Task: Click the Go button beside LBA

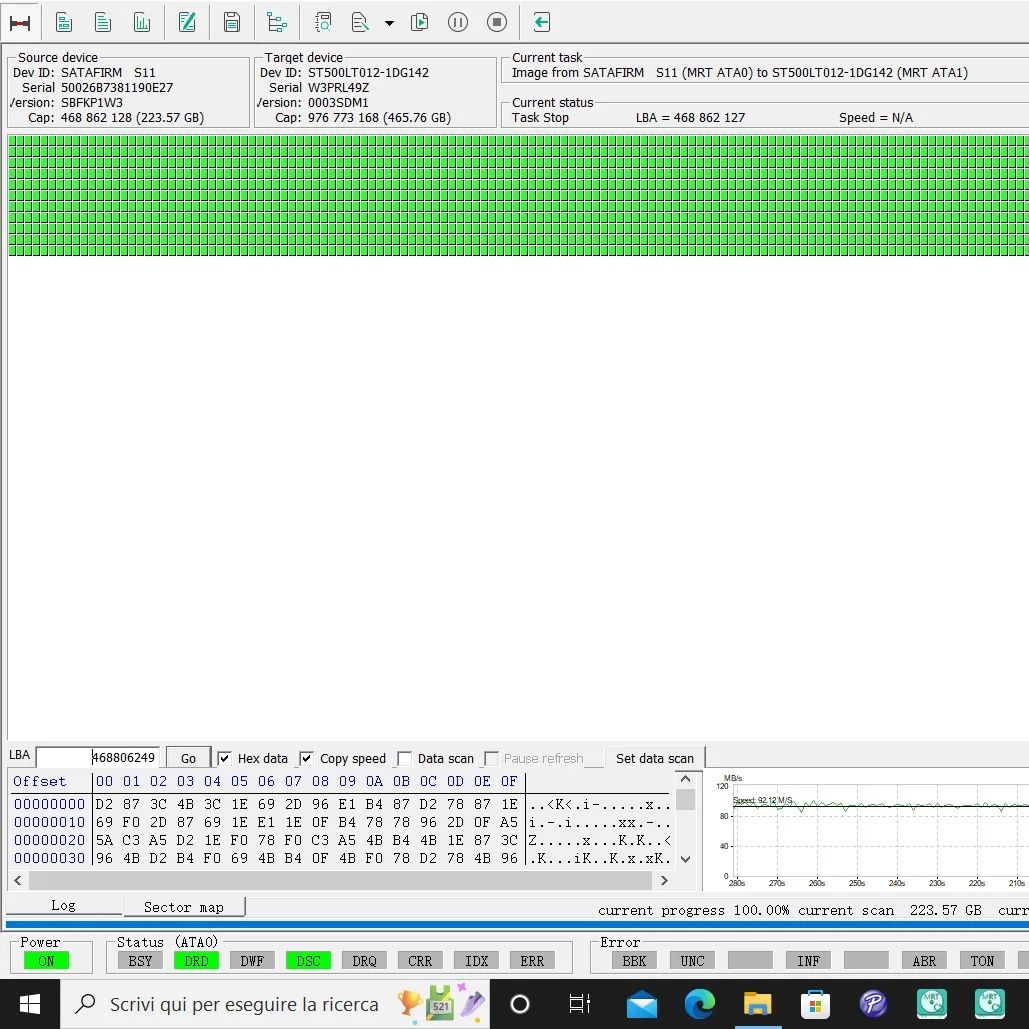Action: [188, 759]
